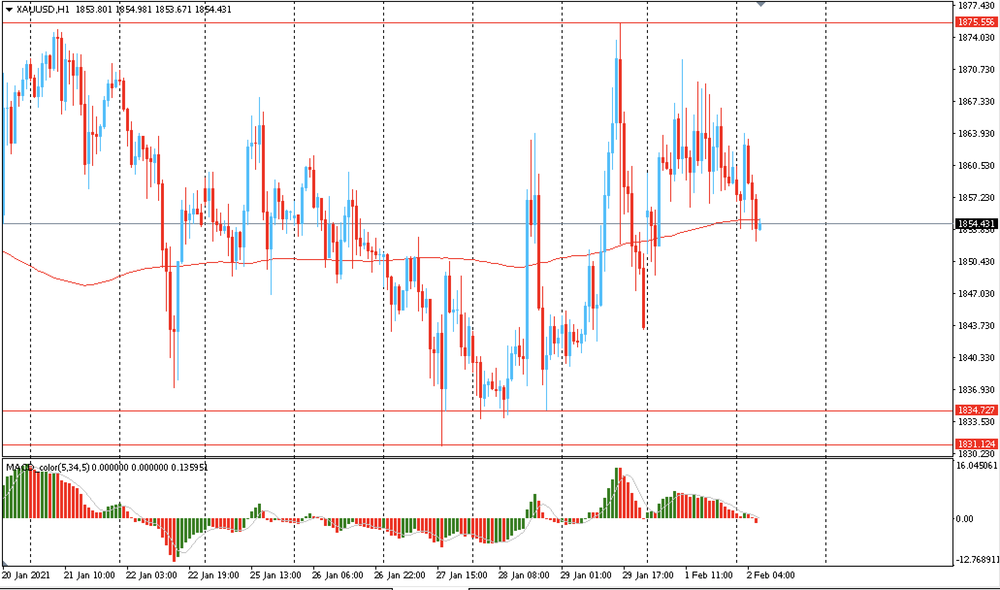Click the 16.045061 MACD scale value
Screen dimensions: 1000x590
click(974, 465)
